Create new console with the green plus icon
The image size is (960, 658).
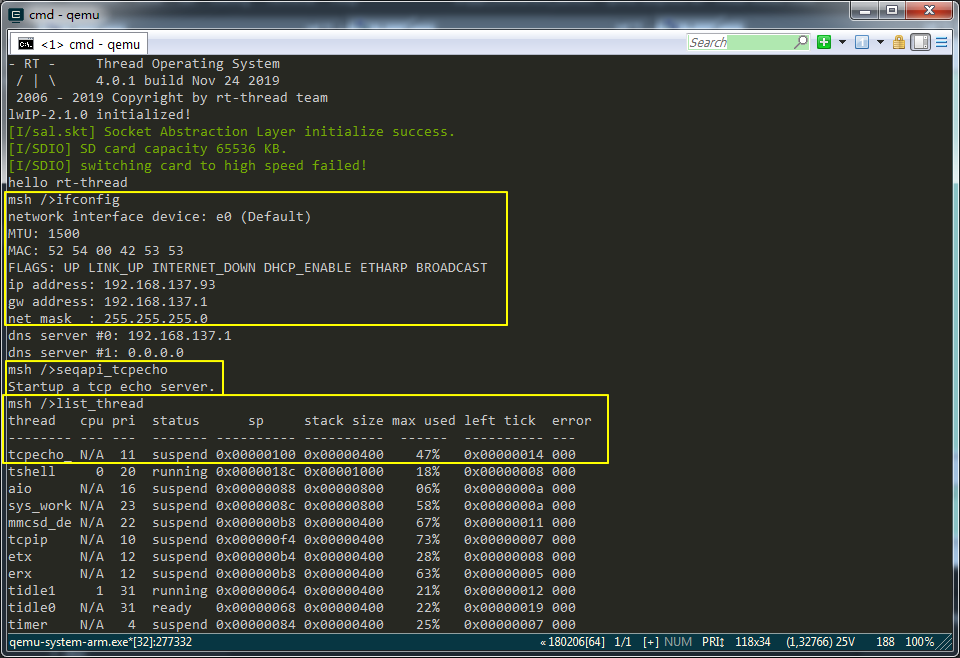(825, 42)
